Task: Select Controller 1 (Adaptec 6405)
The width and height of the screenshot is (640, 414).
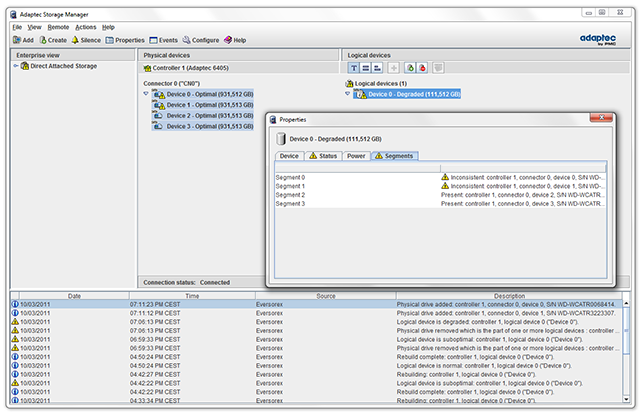Action: [x=190, y=68]
